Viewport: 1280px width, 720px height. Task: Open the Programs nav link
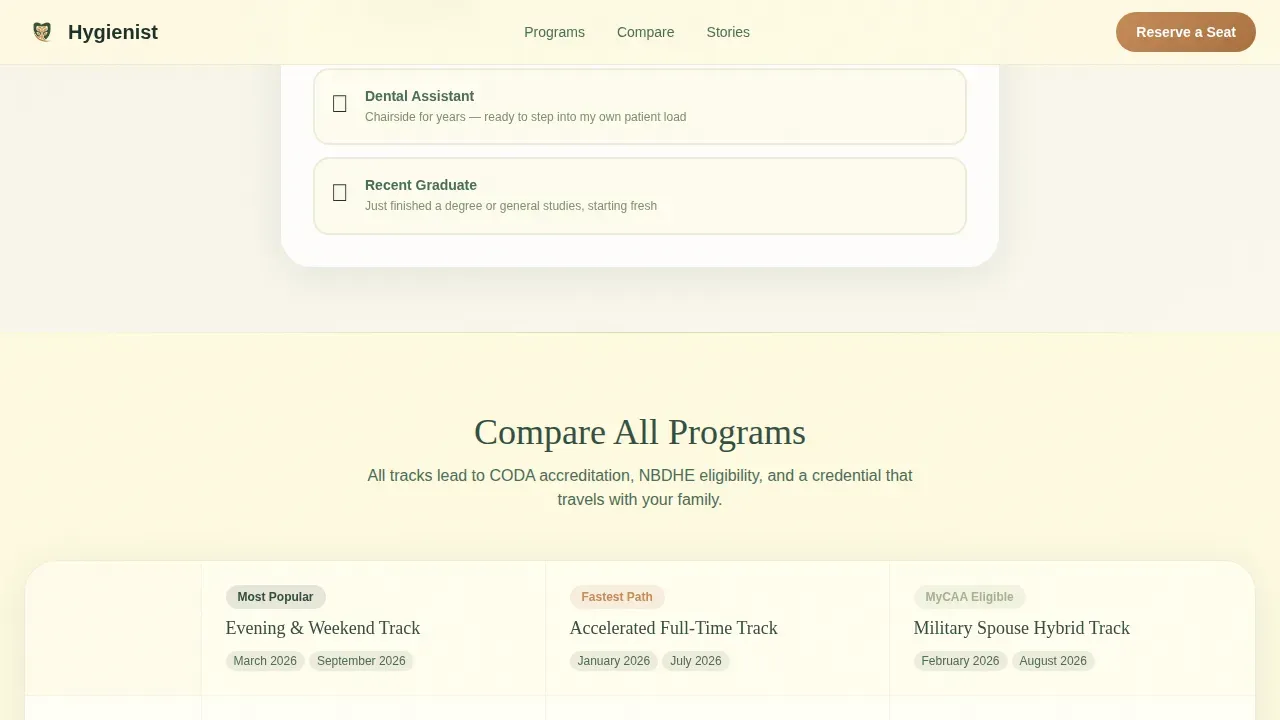[554, 32]
